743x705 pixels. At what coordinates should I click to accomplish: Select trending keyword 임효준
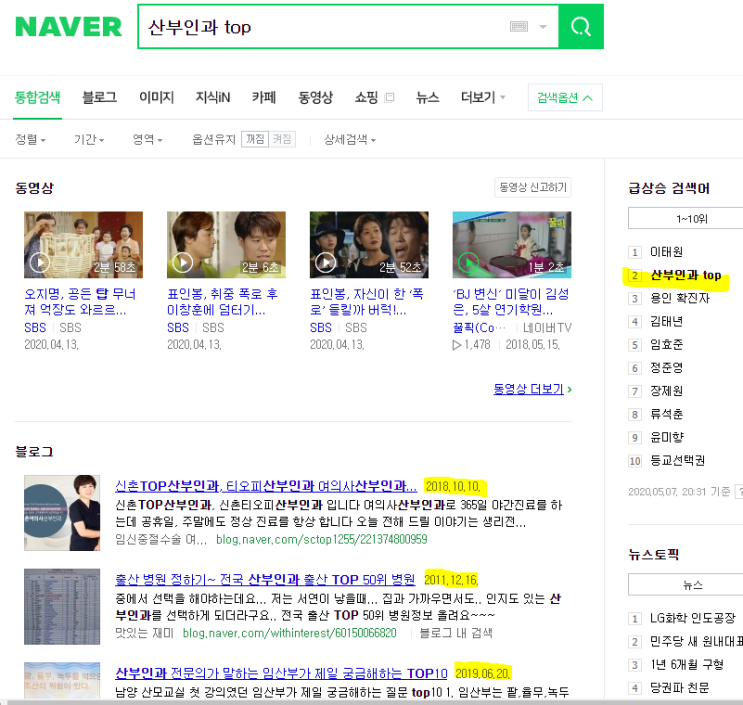point(666,345)
